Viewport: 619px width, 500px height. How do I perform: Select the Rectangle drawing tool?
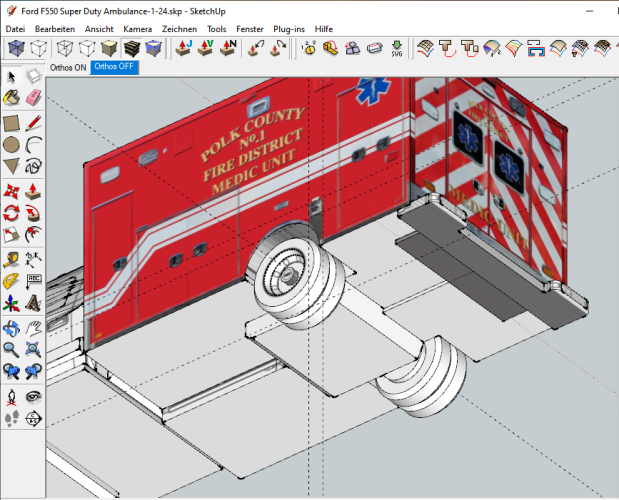[11, 123]
